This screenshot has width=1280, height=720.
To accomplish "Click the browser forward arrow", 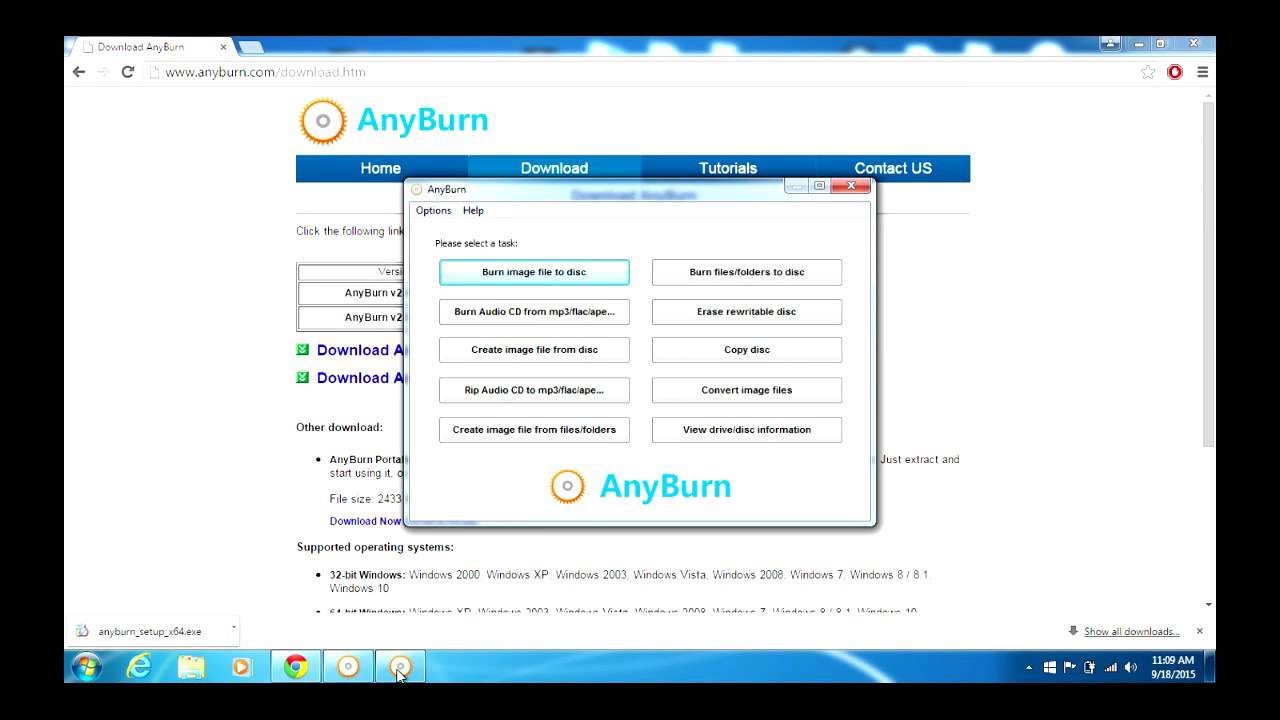I will 102,72.
